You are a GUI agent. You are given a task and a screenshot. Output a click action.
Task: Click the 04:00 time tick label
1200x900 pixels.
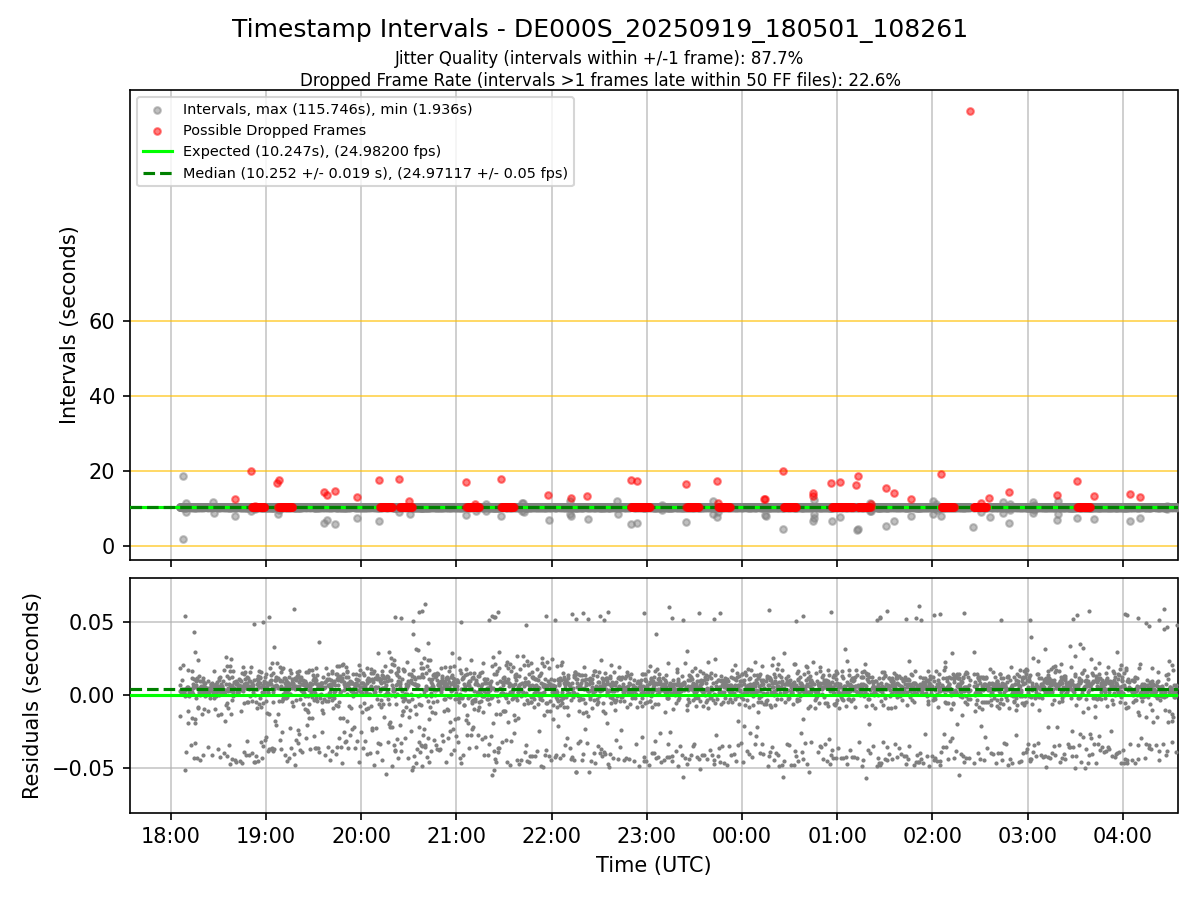pos(1122,835)
